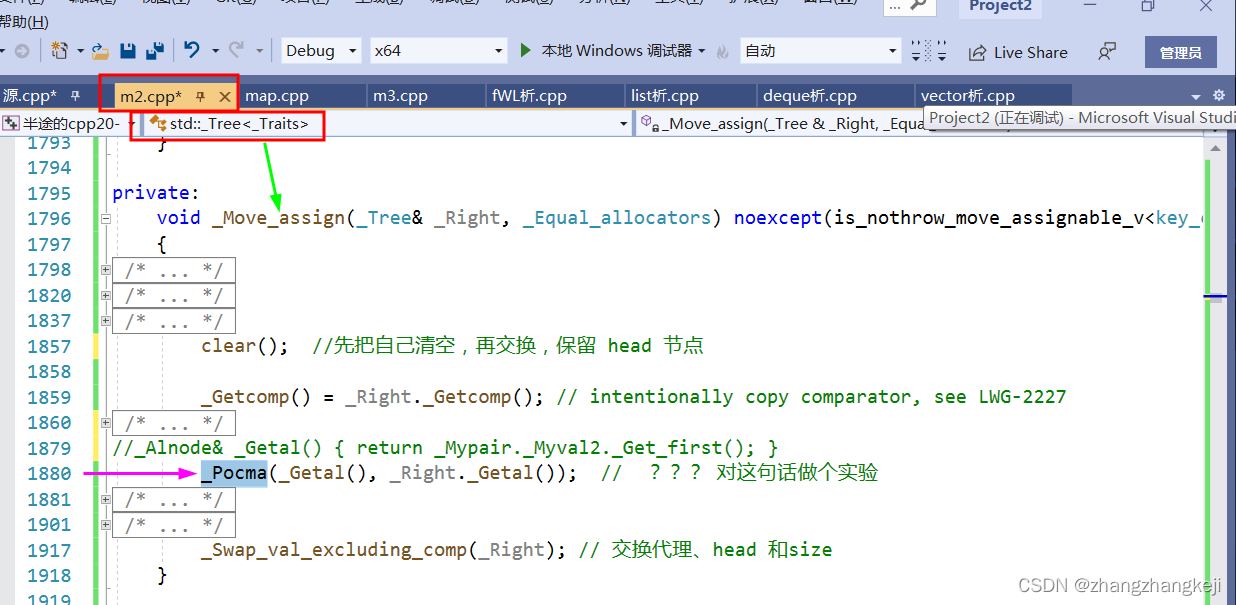Expand the collapsed block at line 1837

click(105, 321)
